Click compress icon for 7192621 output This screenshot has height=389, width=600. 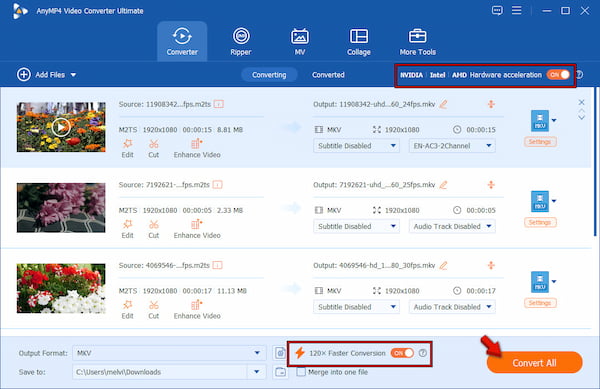tap(491, 185)
